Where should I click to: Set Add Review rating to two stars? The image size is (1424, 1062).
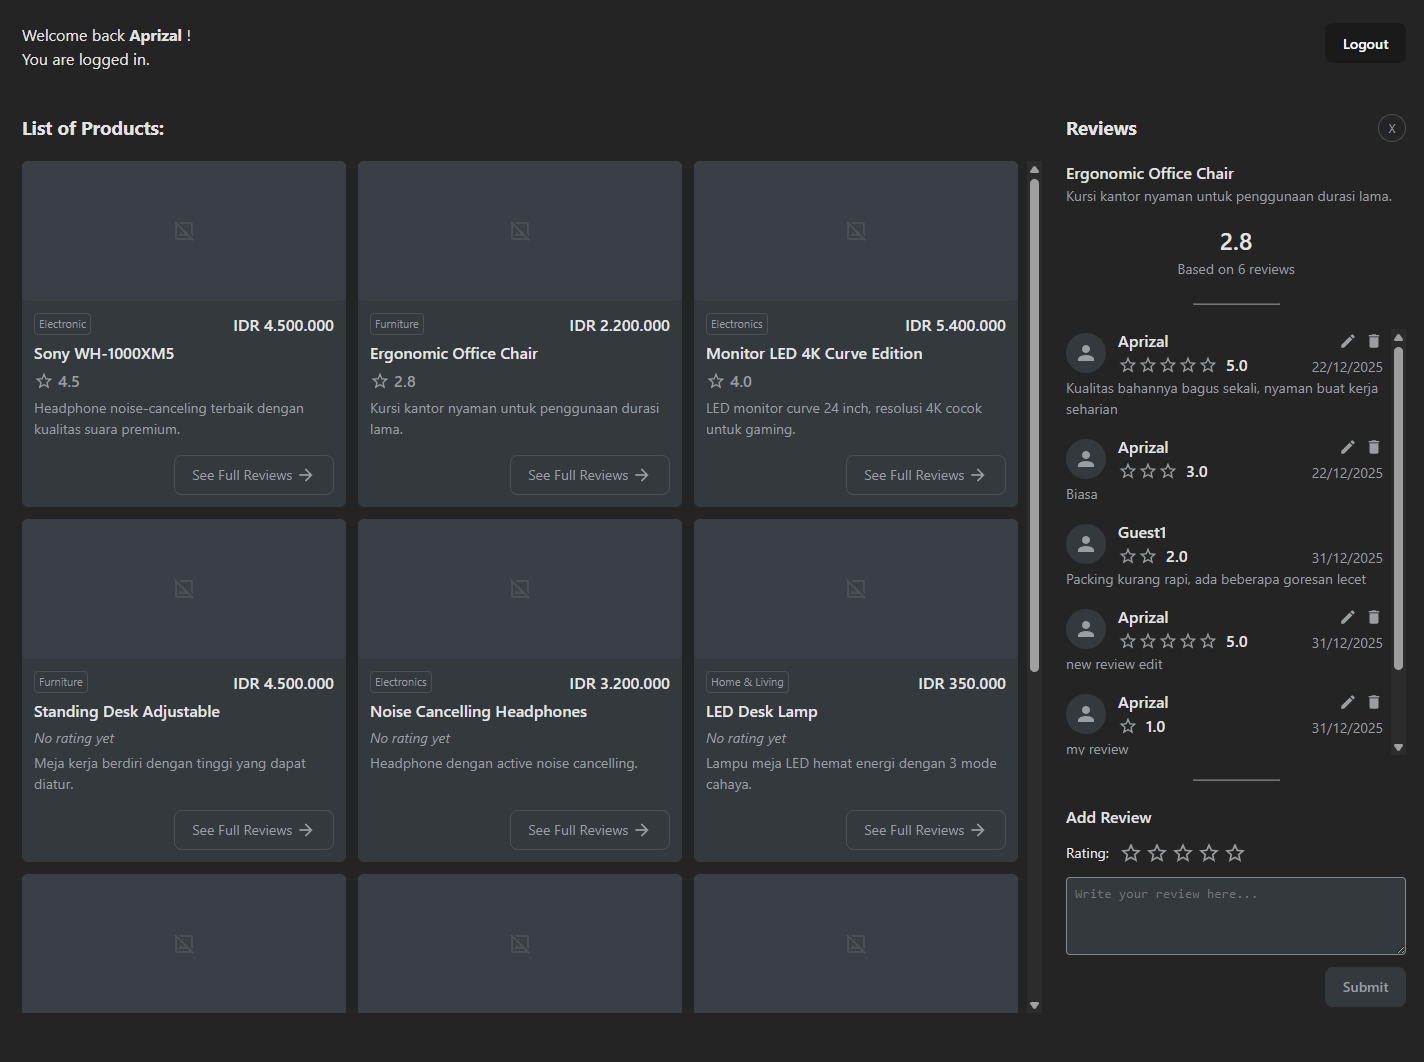[x=1157, y=853]
